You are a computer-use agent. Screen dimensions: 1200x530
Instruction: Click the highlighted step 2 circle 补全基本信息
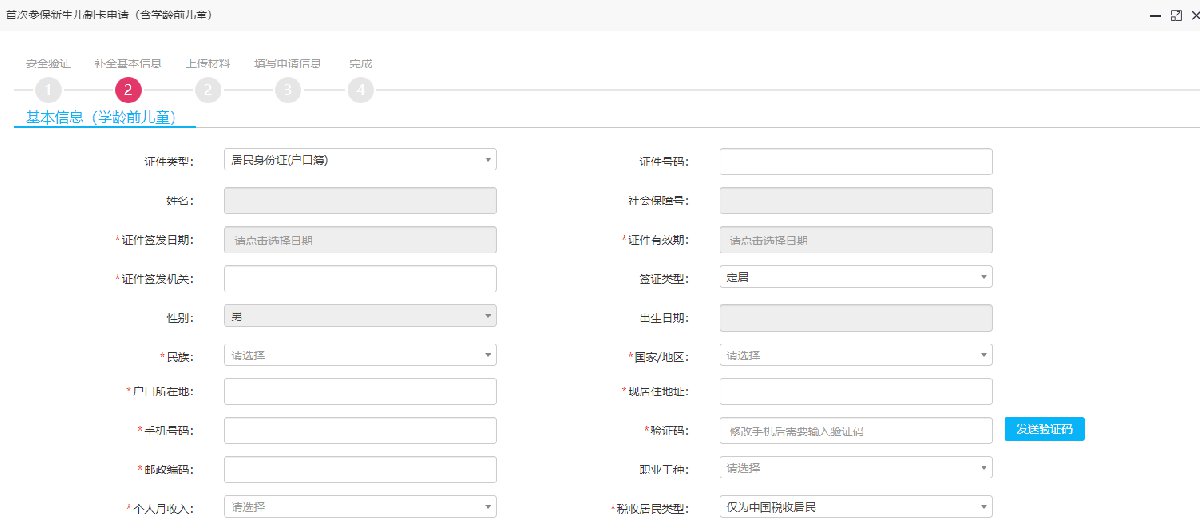128,90
